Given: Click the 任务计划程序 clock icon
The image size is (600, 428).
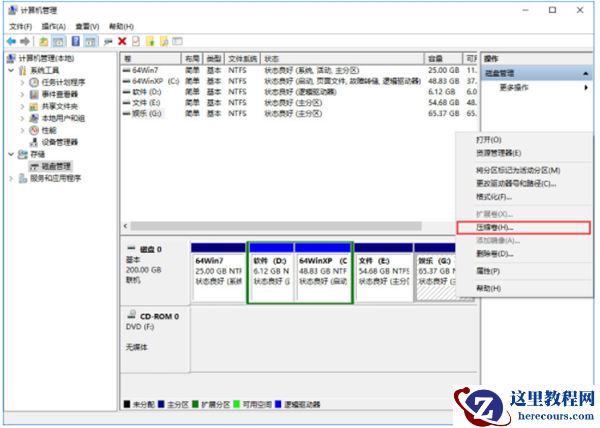Looking at the screenshot, I should (34, 82).
